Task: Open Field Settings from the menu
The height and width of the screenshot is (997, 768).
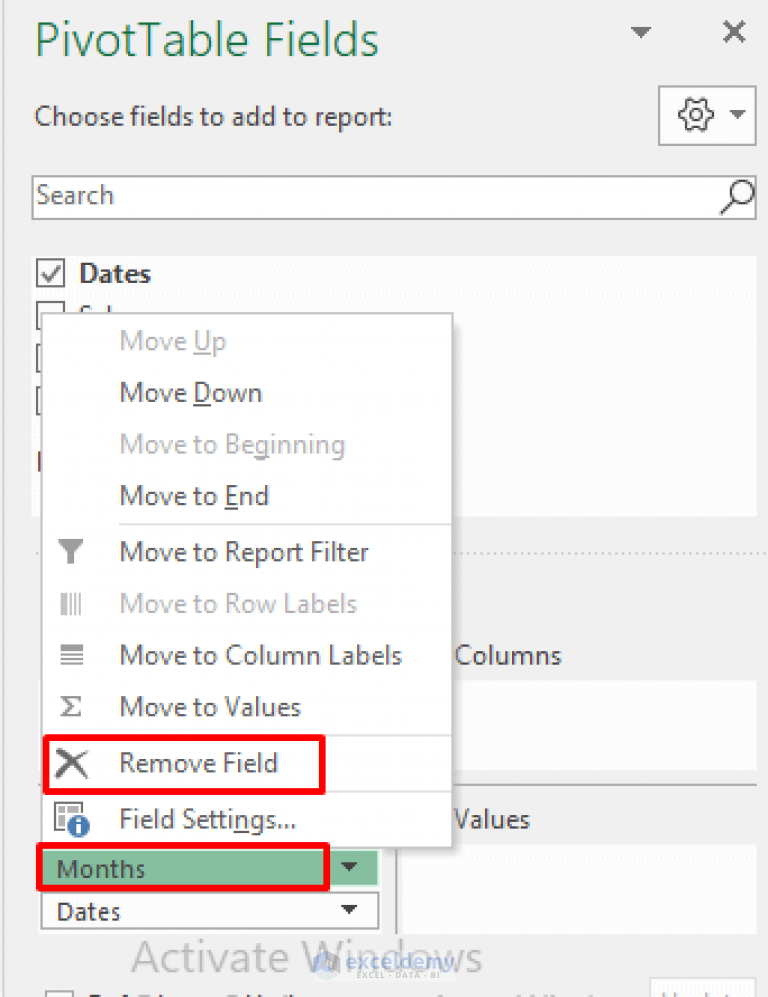Action: (x=208, y=818)
